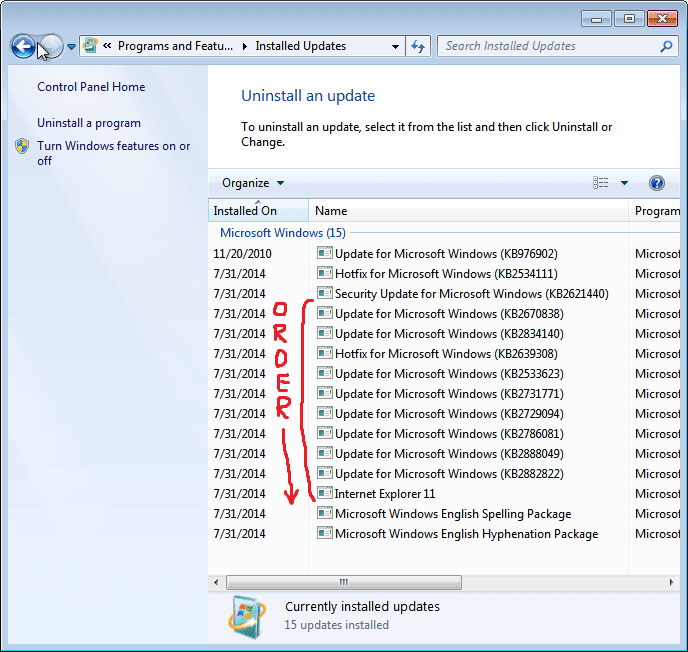Click the scroll right arrow
The width and height of the screenshot is (688, 652).
point(671,582)
